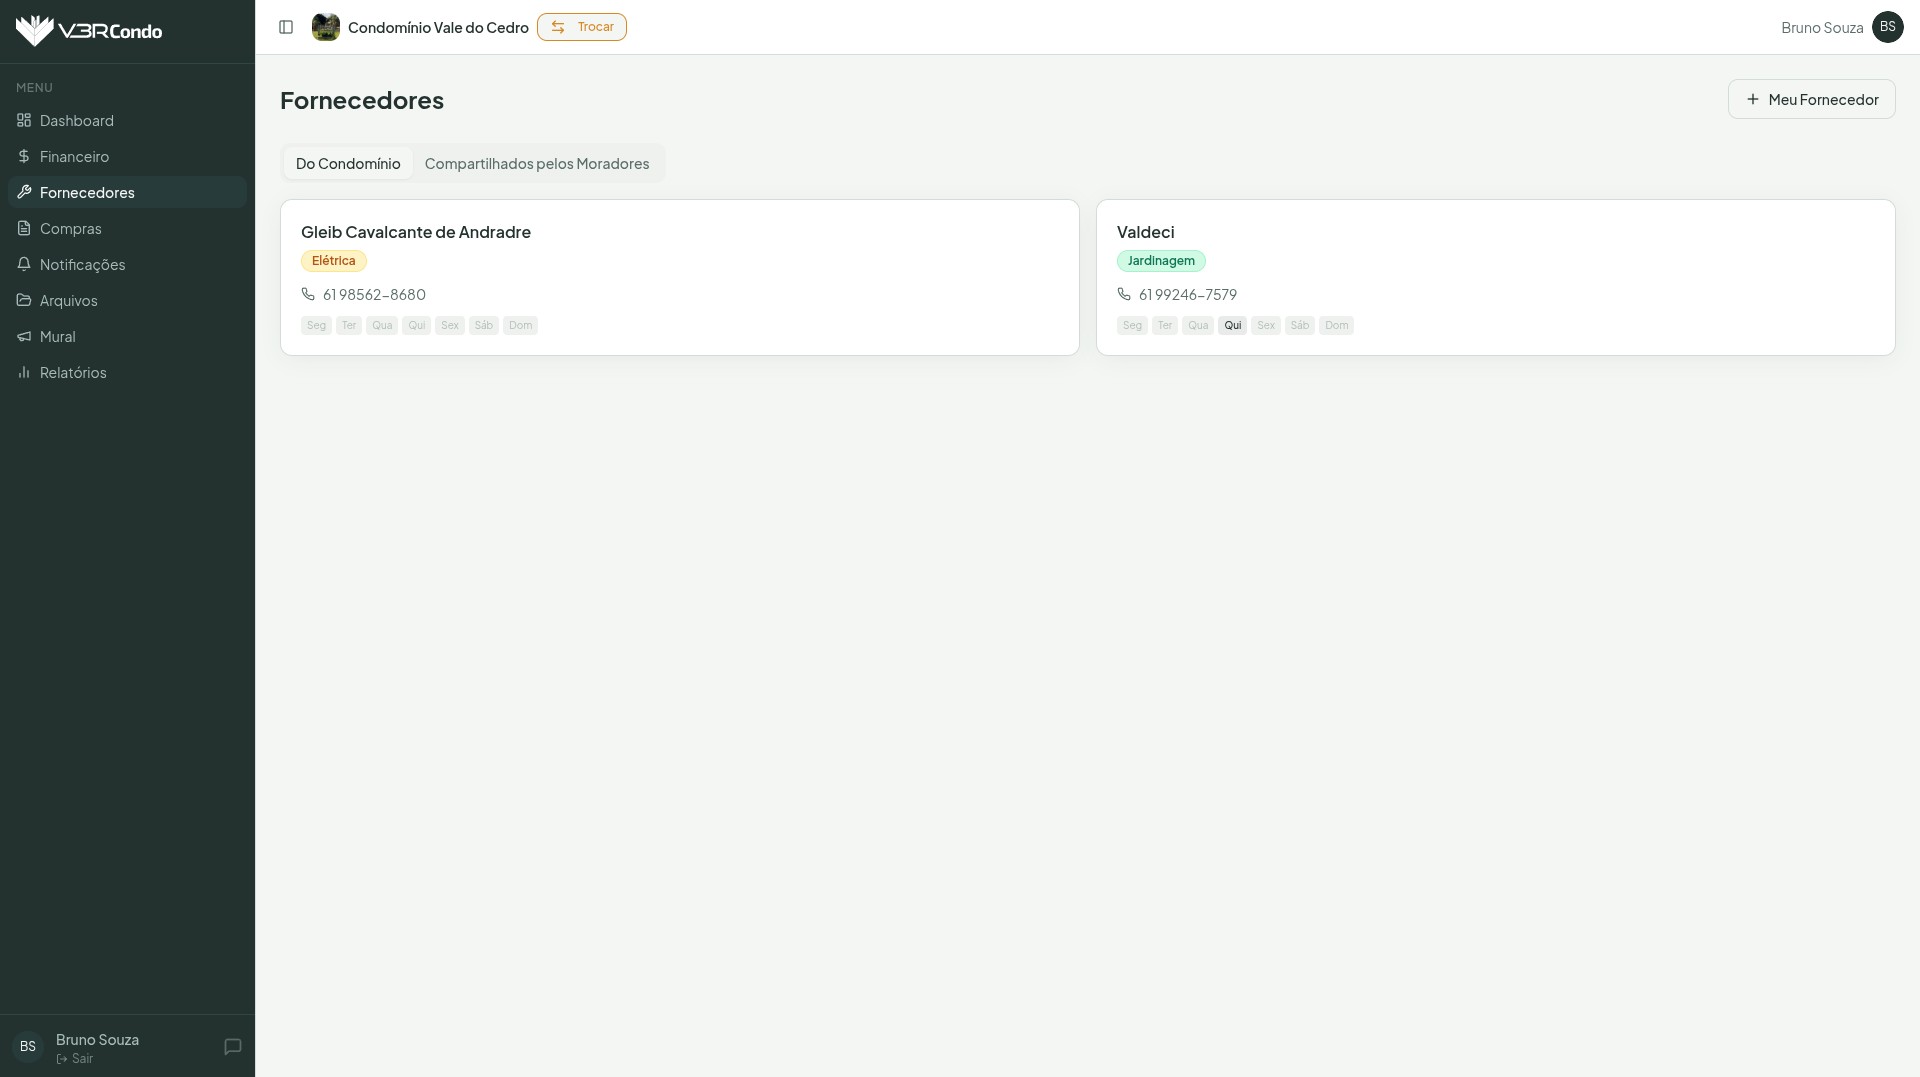Click the Jardinagem category badge
Viewport: 1920px width, 1077px height.
(x=1161, y=261)
